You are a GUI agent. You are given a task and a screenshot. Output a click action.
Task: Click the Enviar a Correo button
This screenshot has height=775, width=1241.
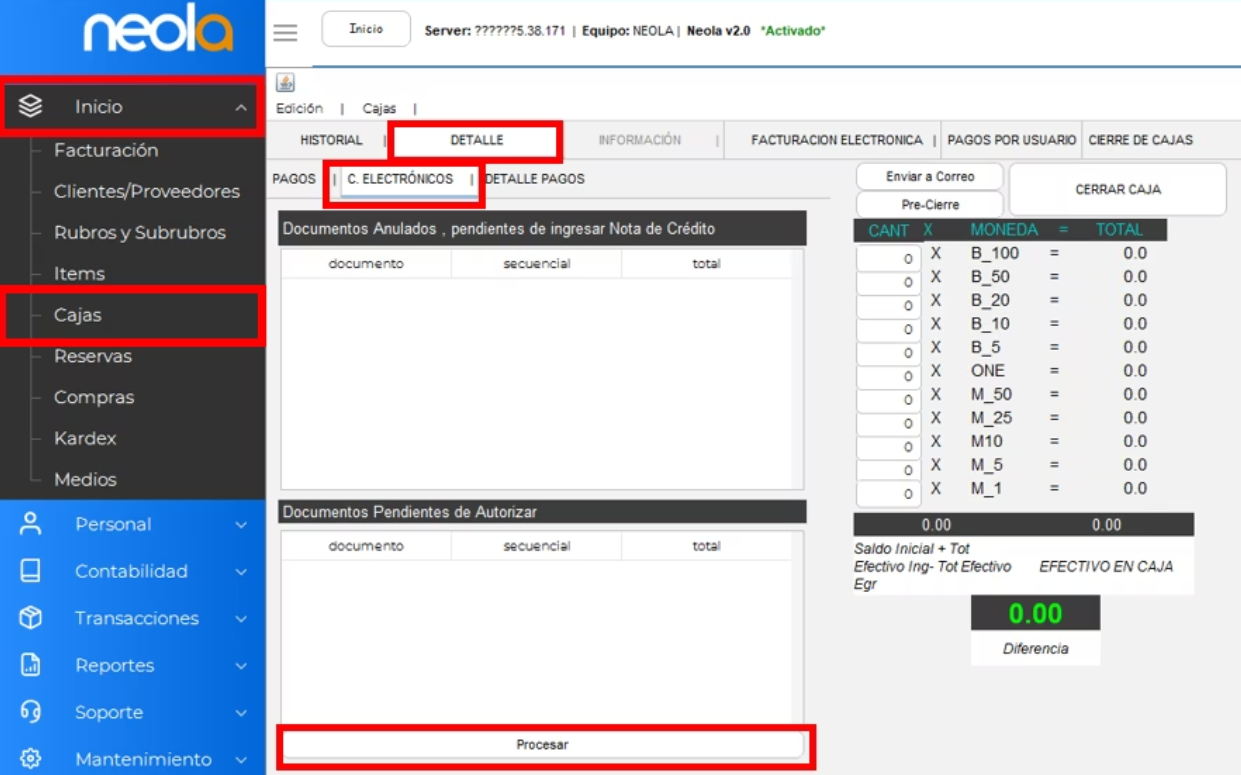[x=929, y=176]
